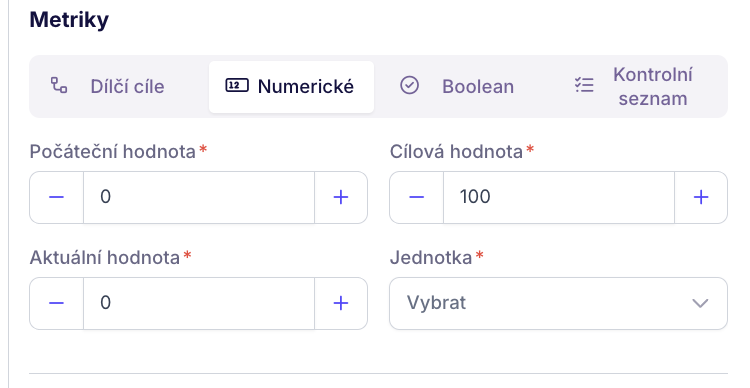Increase Počáteční hodnota with plus
The height and width of the screenshot is (388, 750).
341,197
